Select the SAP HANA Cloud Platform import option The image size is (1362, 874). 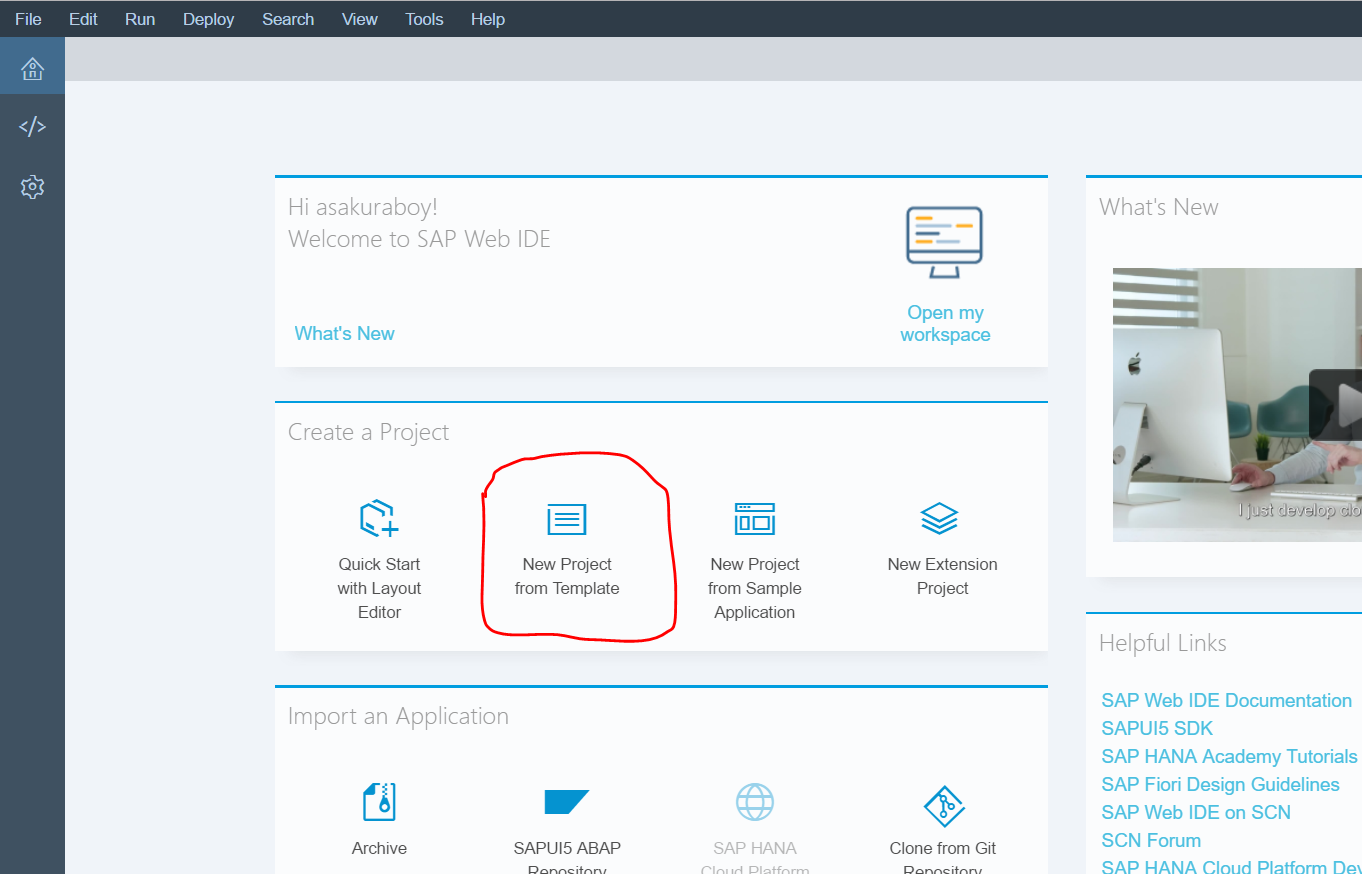754,820
